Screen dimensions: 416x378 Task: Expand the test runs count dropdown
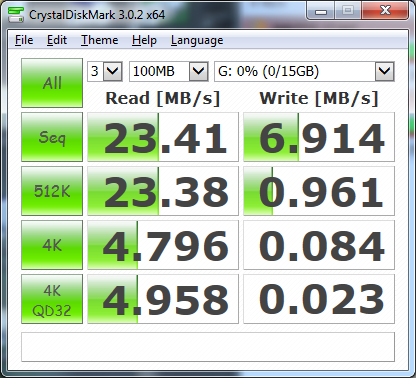105,71
